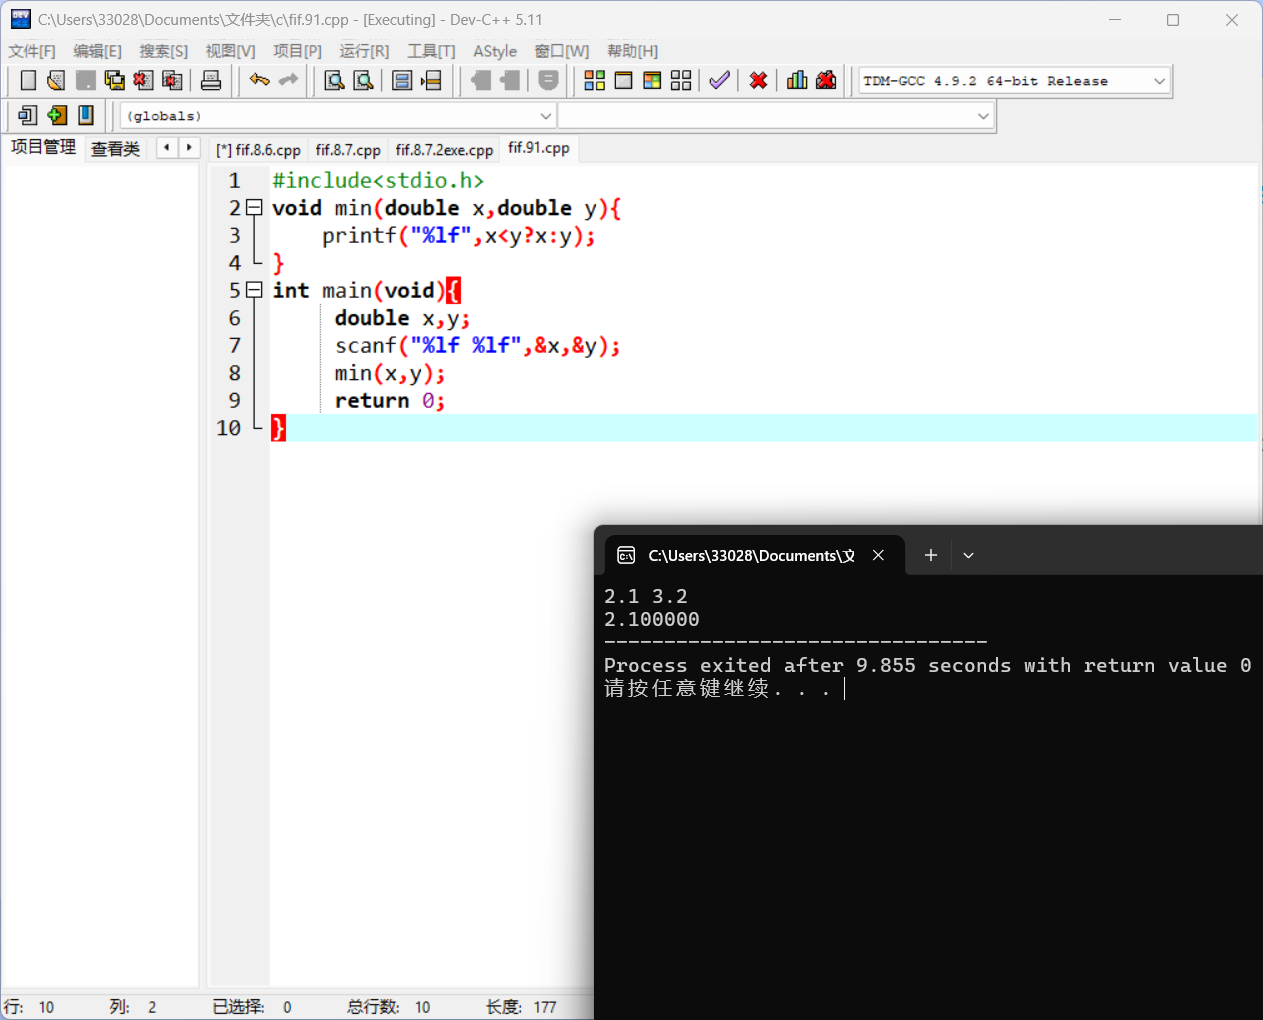This screenshot has height=1020, width=1263.
Task: Click the Open file toolbar icon
Action: coord(56,80)
